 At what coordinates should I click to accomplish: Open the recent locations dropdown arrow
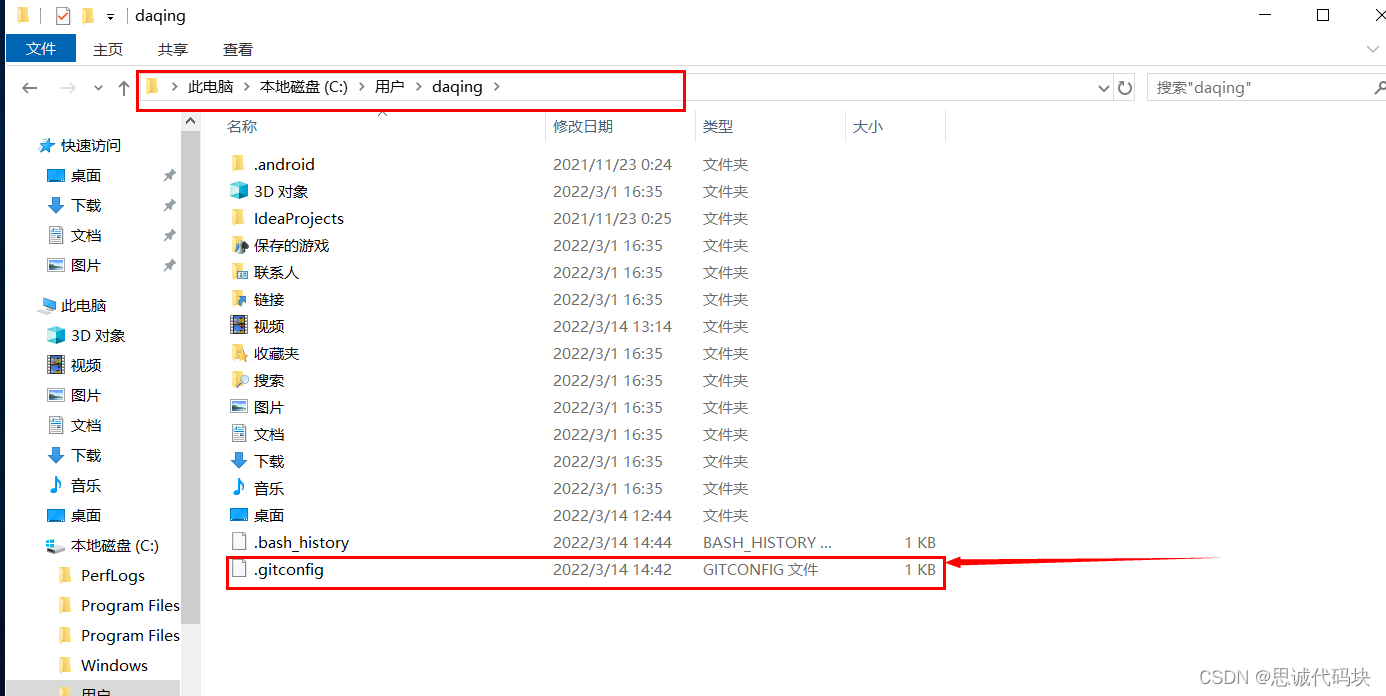tap(98, 88)
